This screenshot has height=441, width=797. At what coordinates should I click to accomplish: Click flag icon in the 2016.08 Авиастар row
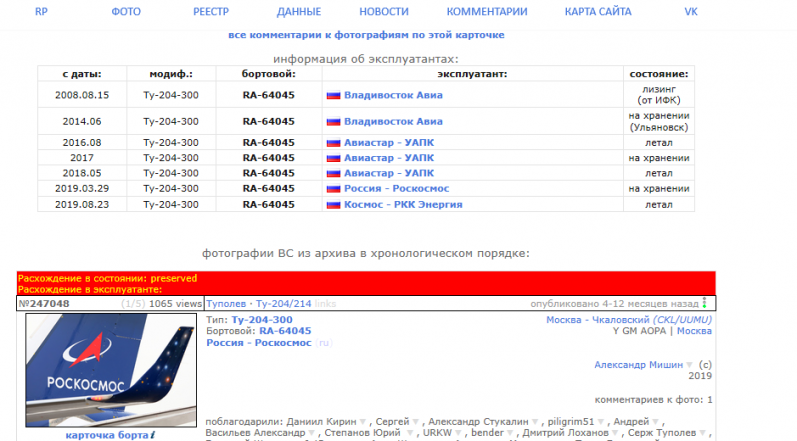point(334,142)
